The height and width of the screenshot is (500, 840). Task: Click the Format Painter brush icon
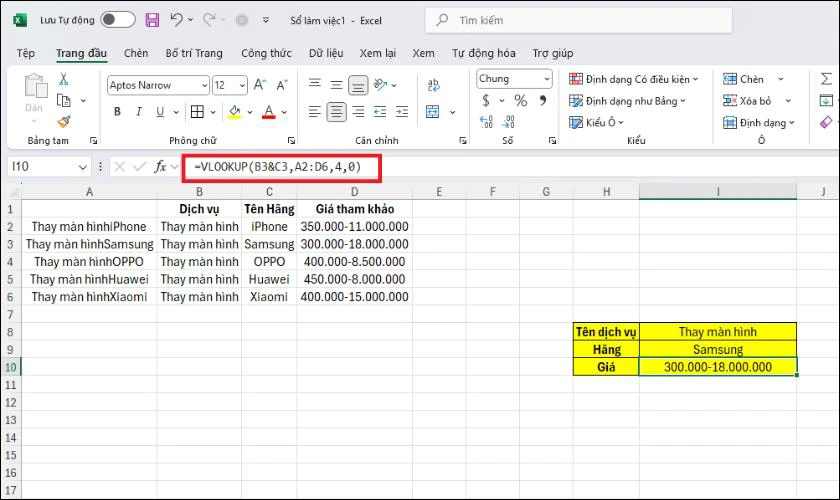64,122
